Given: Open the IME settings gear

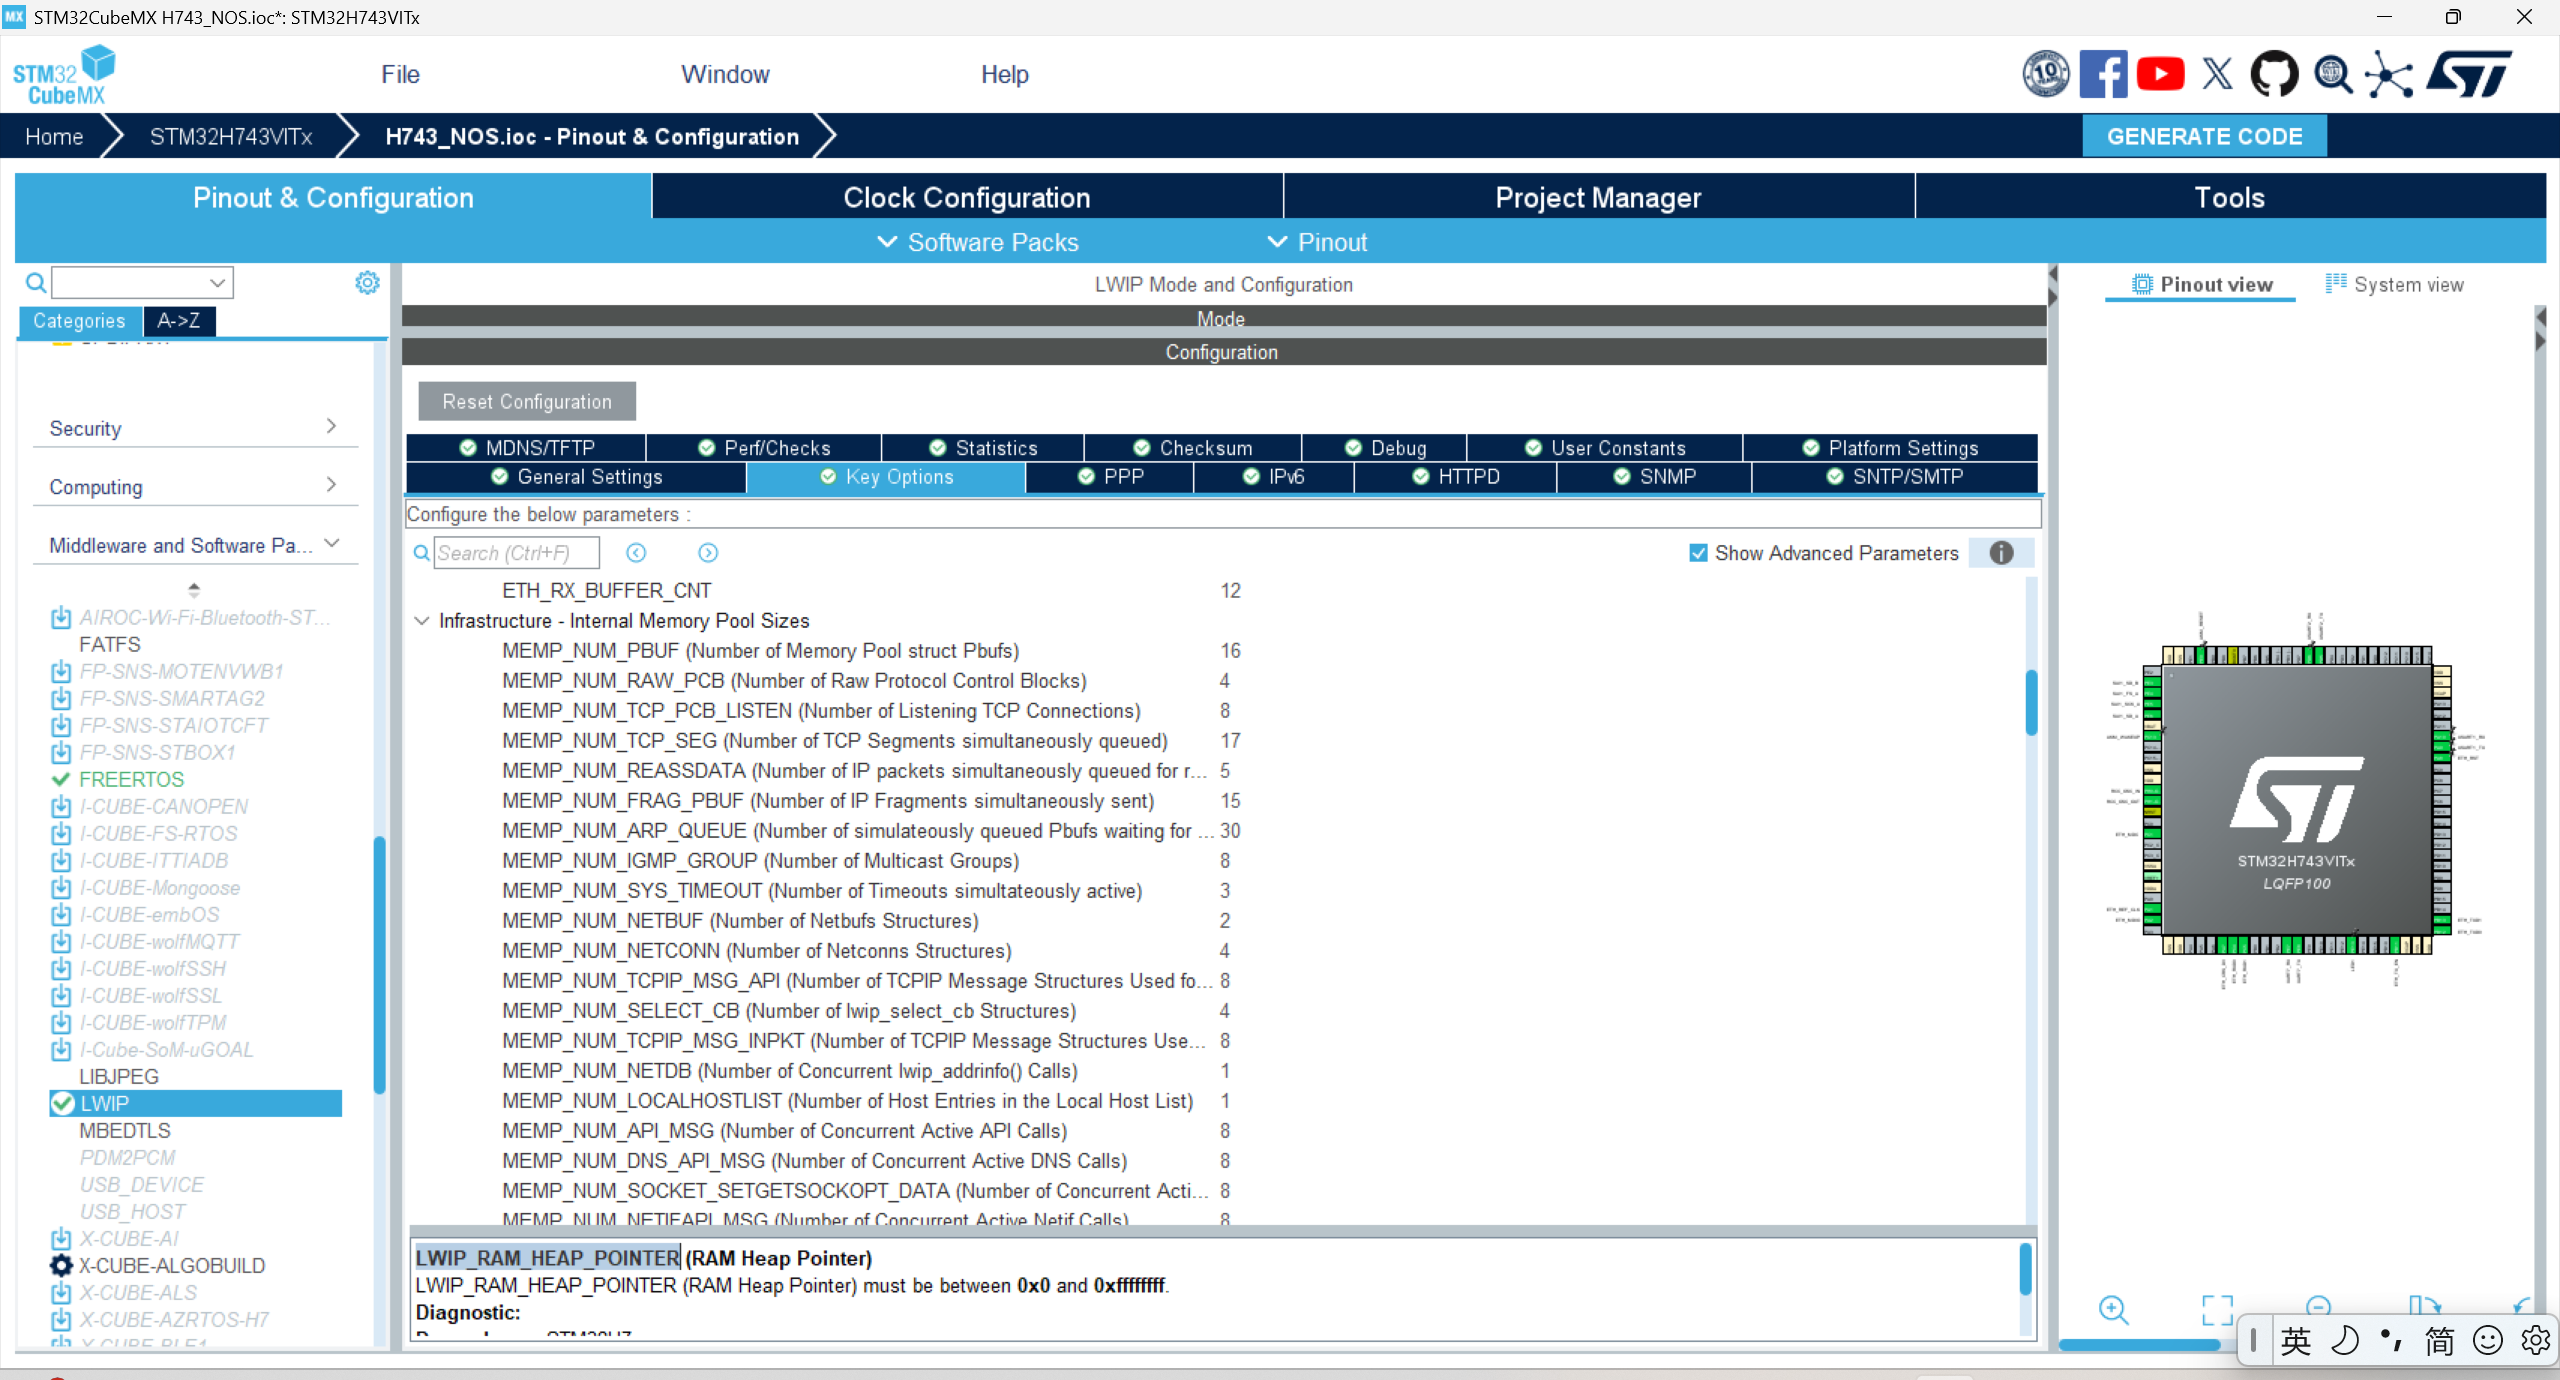Looking at the screenshot, I should (2535, 1340).
